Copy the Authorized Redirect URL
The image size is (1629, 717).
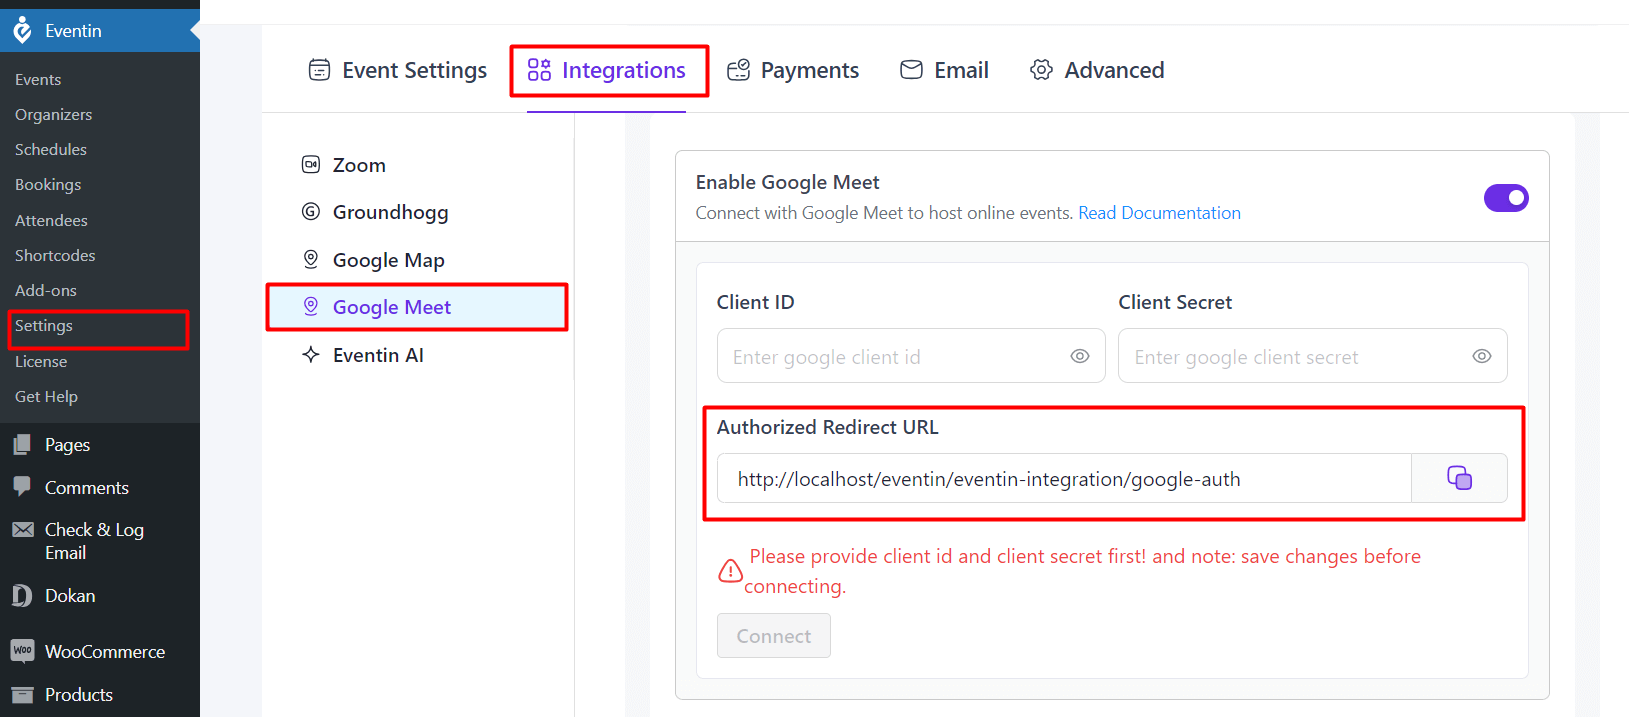coord(1460,478)
